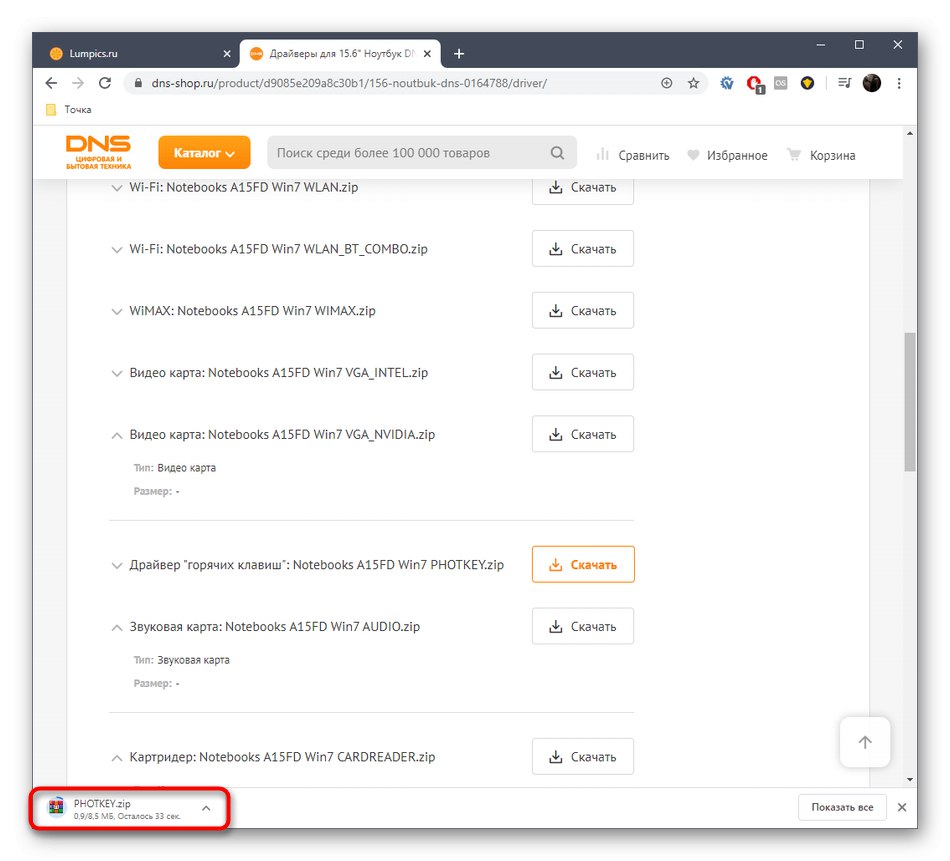Click the Показать все downloads button
Screen dimensions: 950x861
coord(842,807)
